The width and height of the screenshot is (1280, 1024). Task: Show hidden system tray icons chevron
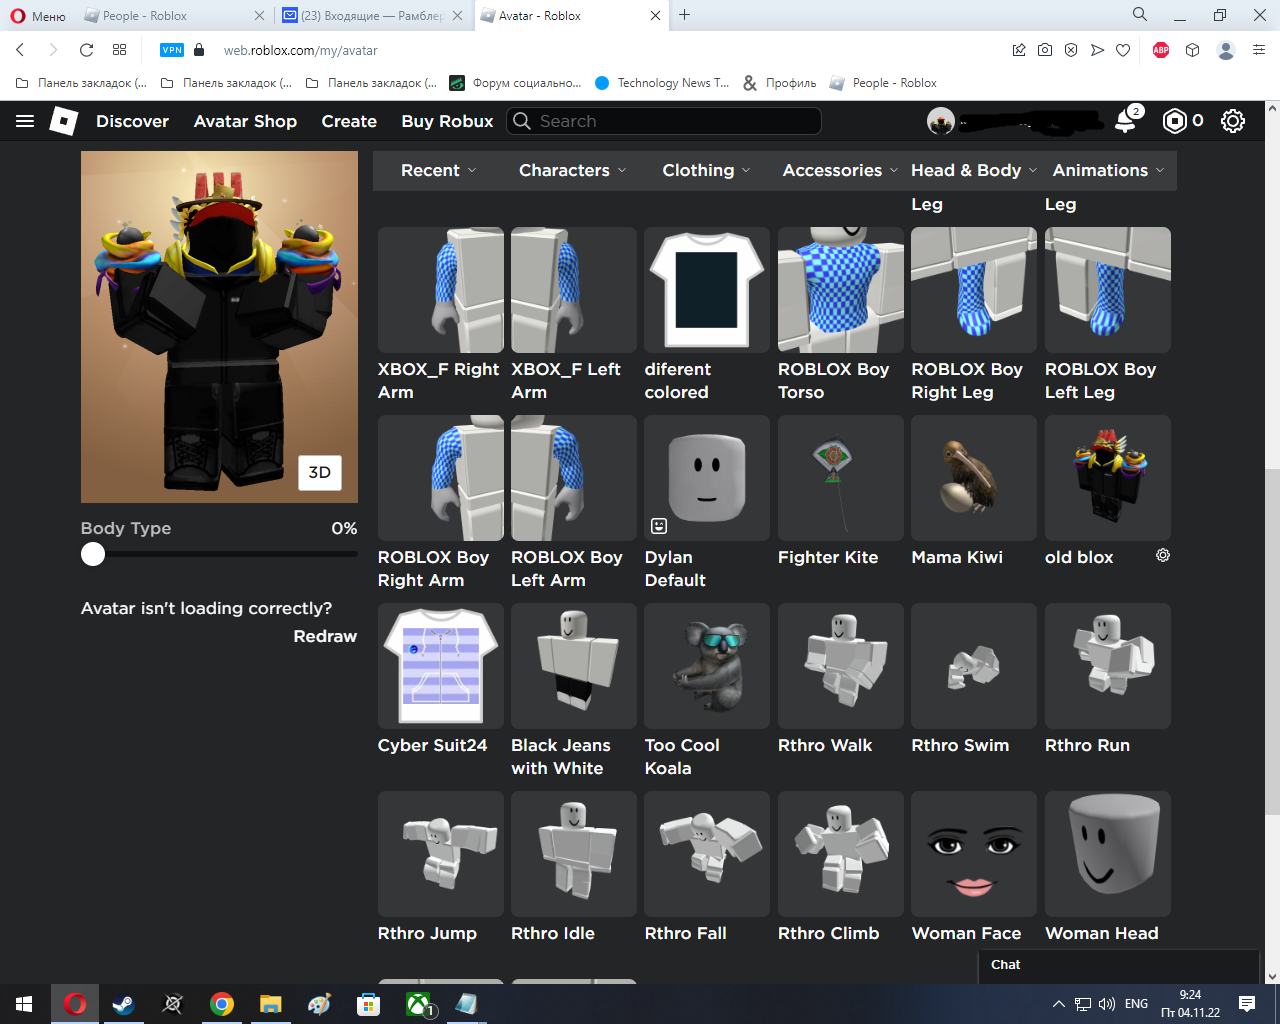[x=1059, y=1004]
